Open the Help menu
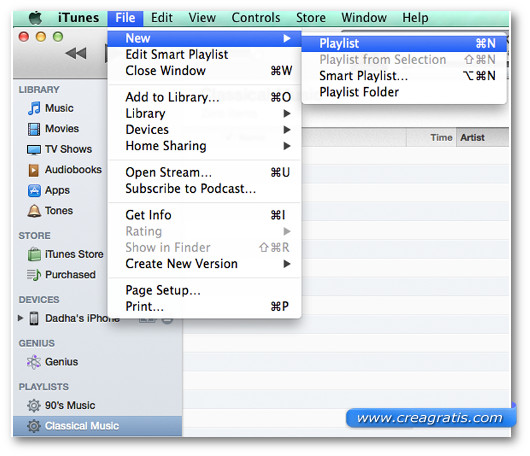 [415, 18]
